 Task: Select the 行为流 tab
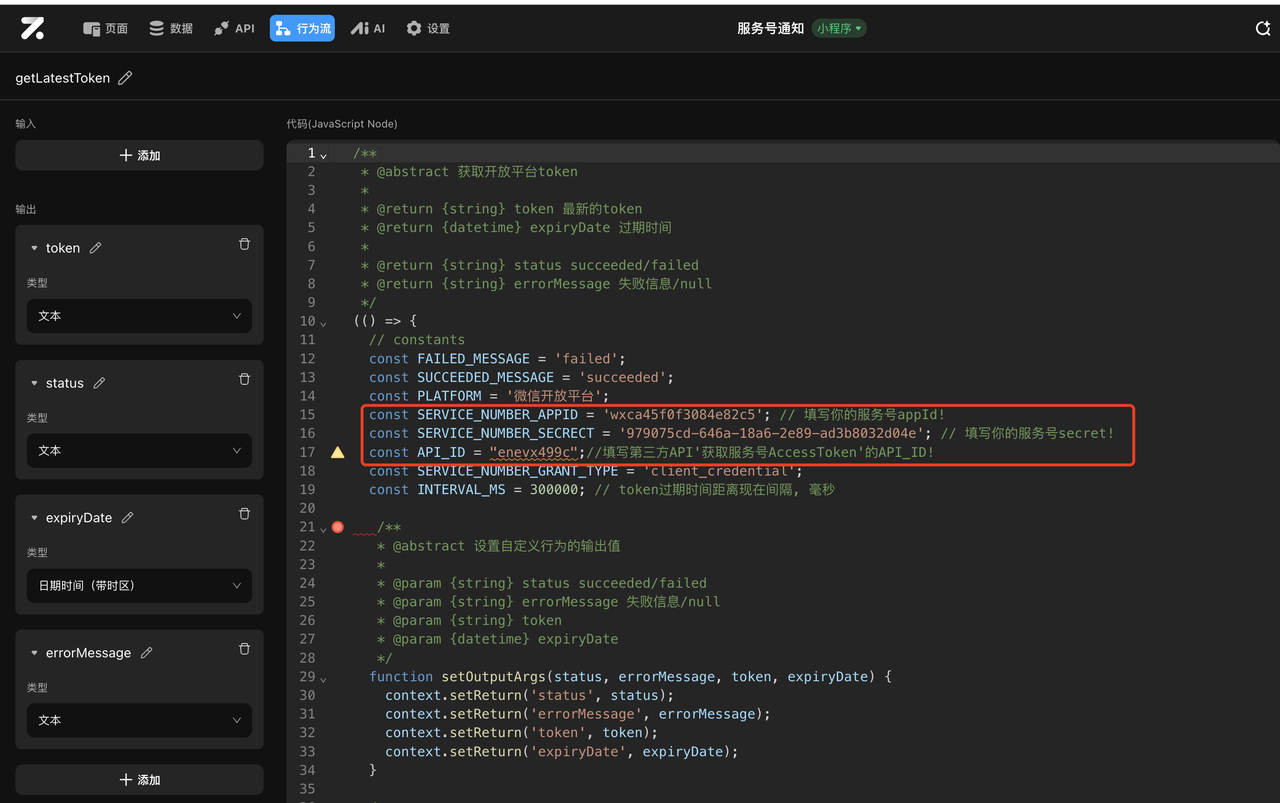pyautogui.click(x=302, y=28)
